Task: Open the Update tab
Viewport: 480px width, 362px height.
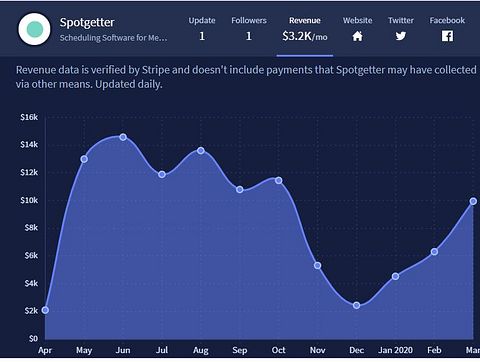Action: click(202, 29)
